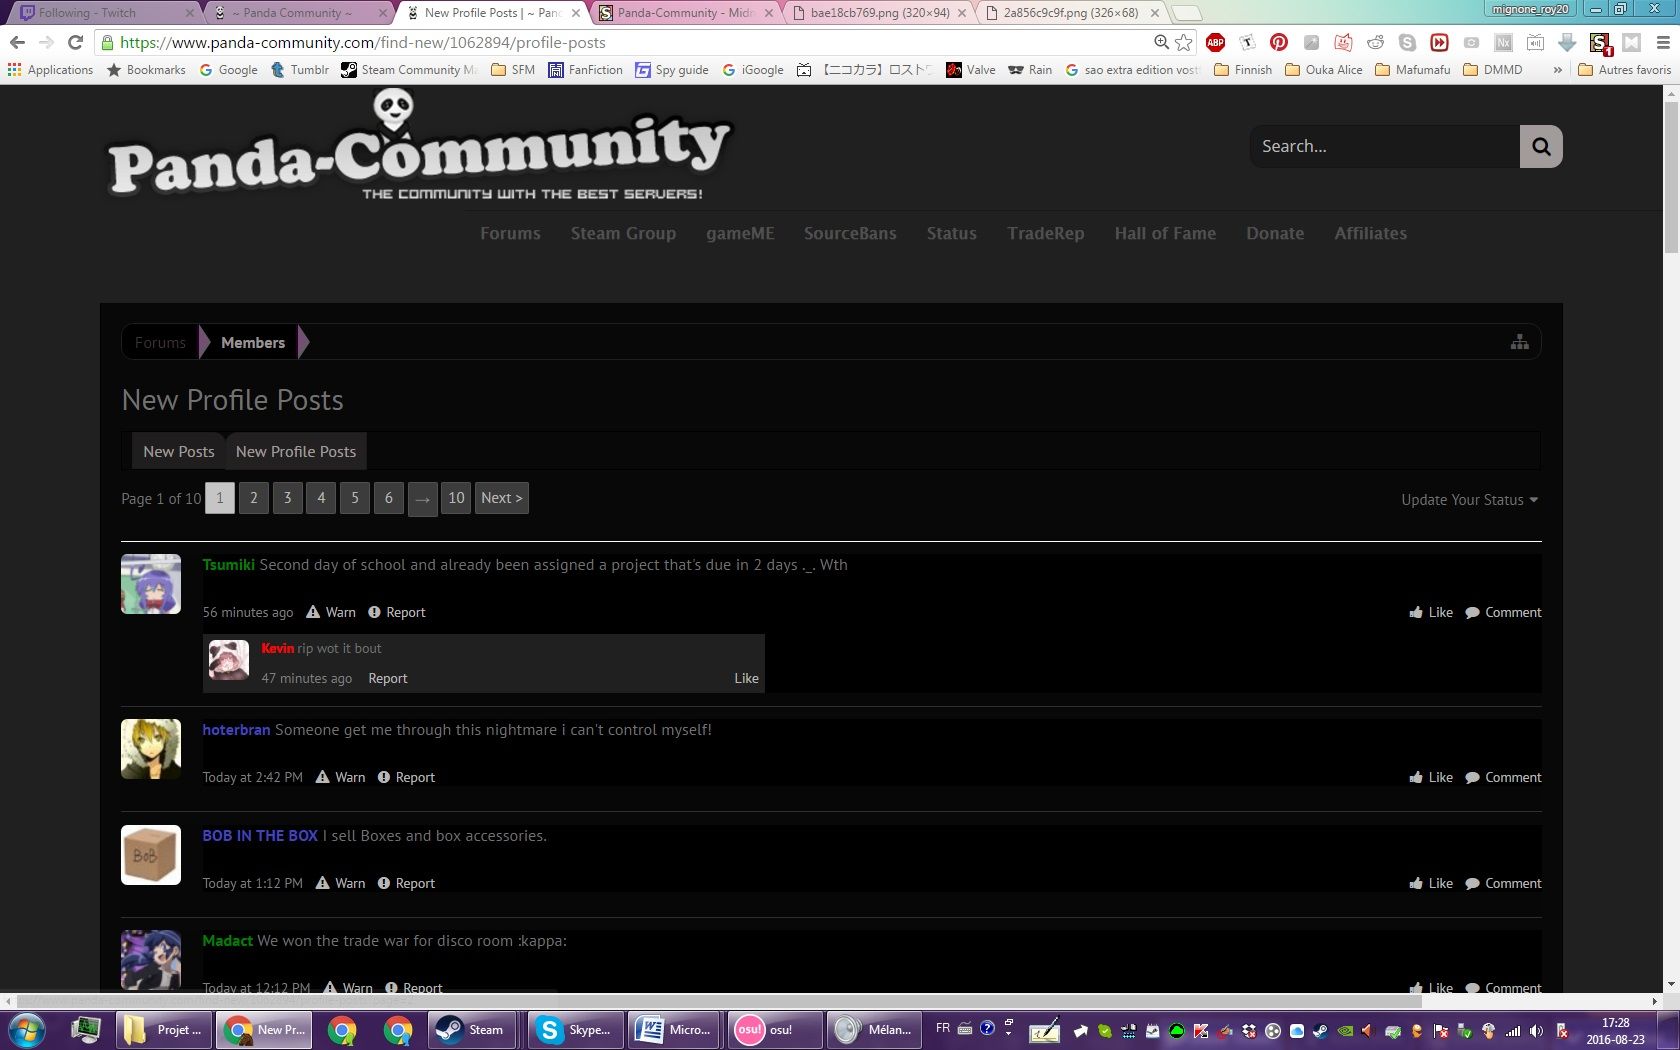Switch to the New Posts tab

tap(178, 452)
